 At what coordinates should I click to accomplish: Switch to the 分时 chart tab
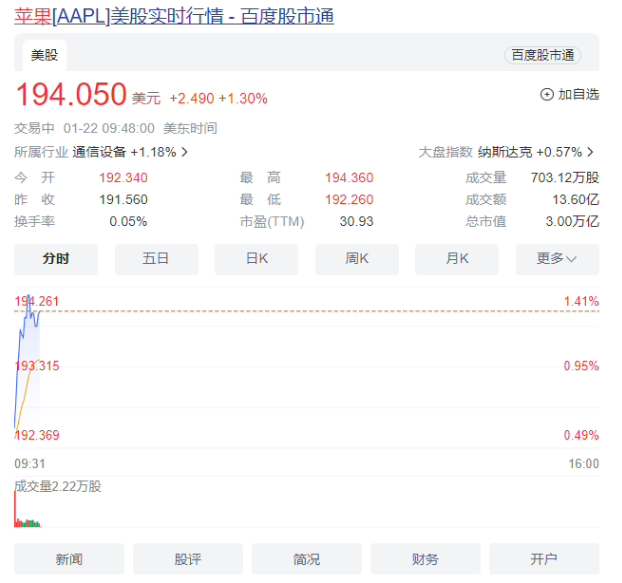(56, 259)
